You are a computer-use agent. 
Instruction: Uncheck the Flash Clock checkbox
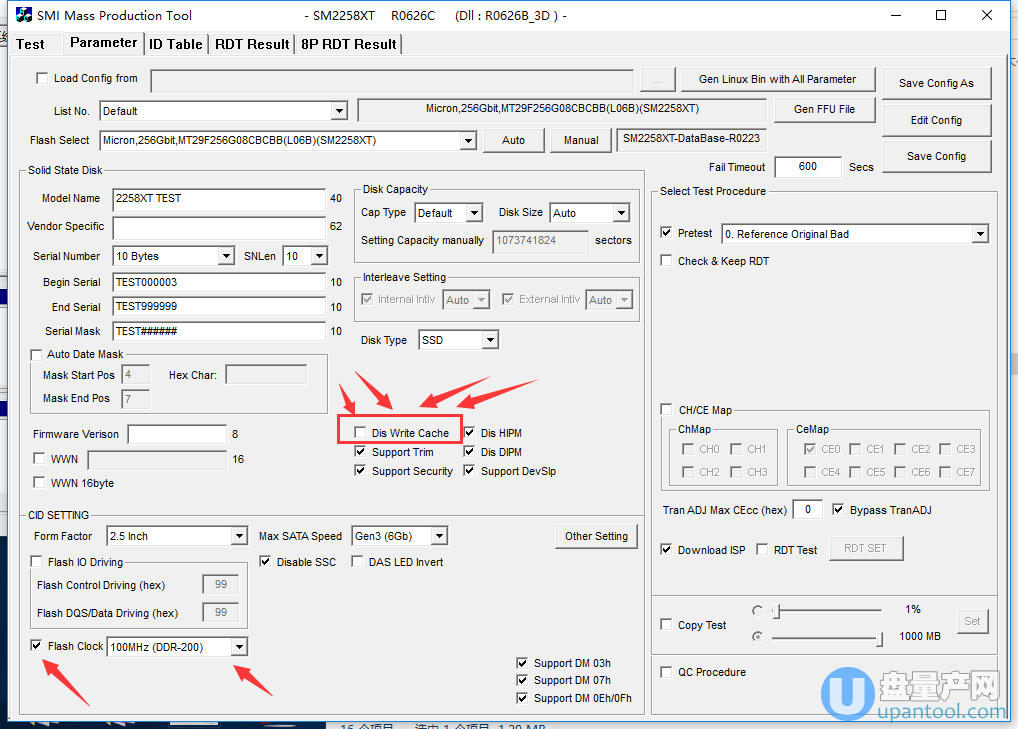tap(37, 646)
